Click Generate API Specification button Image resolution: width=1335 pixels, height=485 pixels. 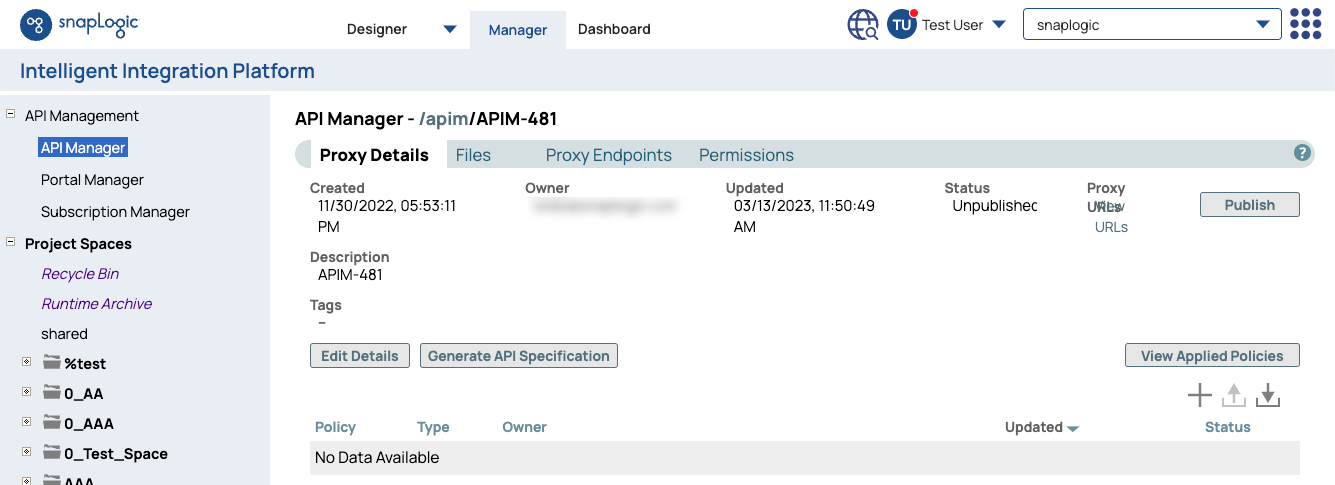519,355
